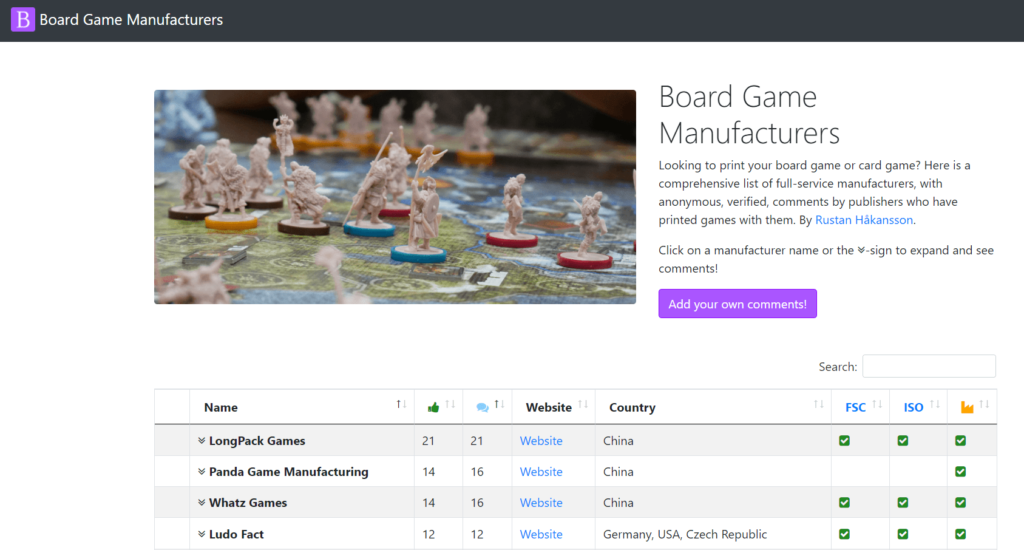Open the Board Game Manufacturers navbar title
Image resolution: width=1024 pixels, height=550 pixels.
click(131, 20)
